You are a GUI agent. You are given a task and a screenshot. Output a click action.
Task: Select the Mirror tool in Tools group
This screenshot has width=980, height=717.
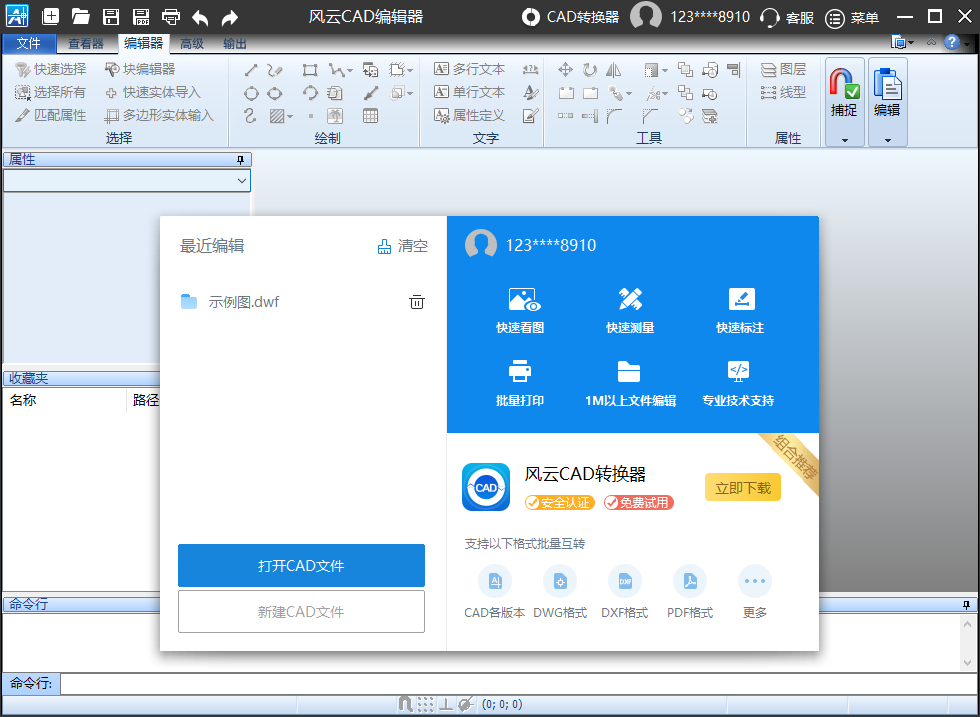[x=614, y=70]
